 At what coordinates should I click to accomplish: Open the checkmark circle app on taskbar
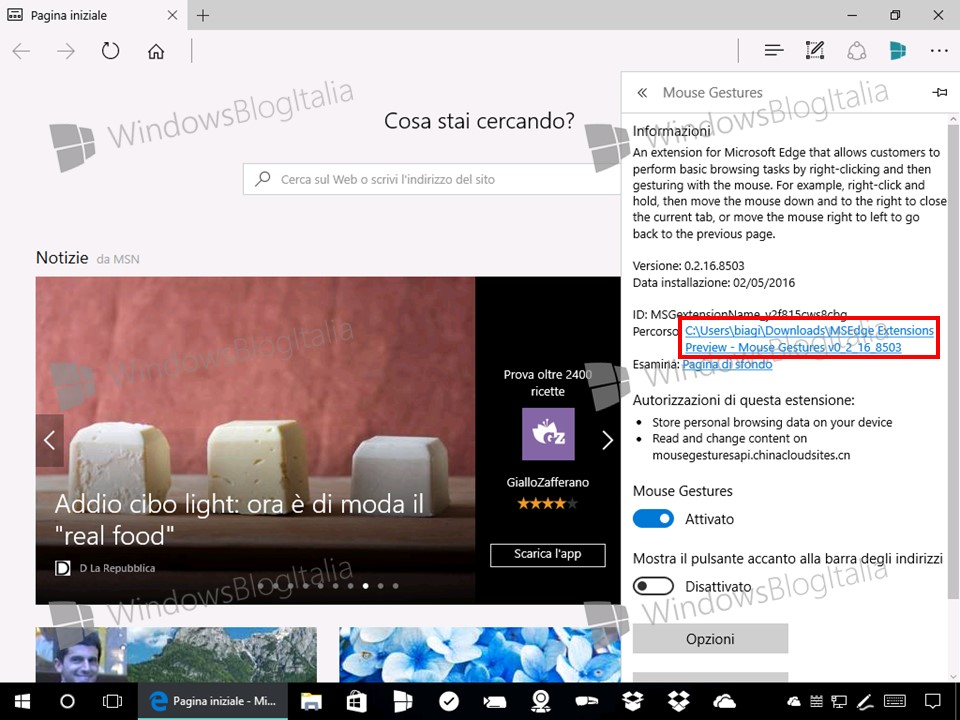coord(449,702)
